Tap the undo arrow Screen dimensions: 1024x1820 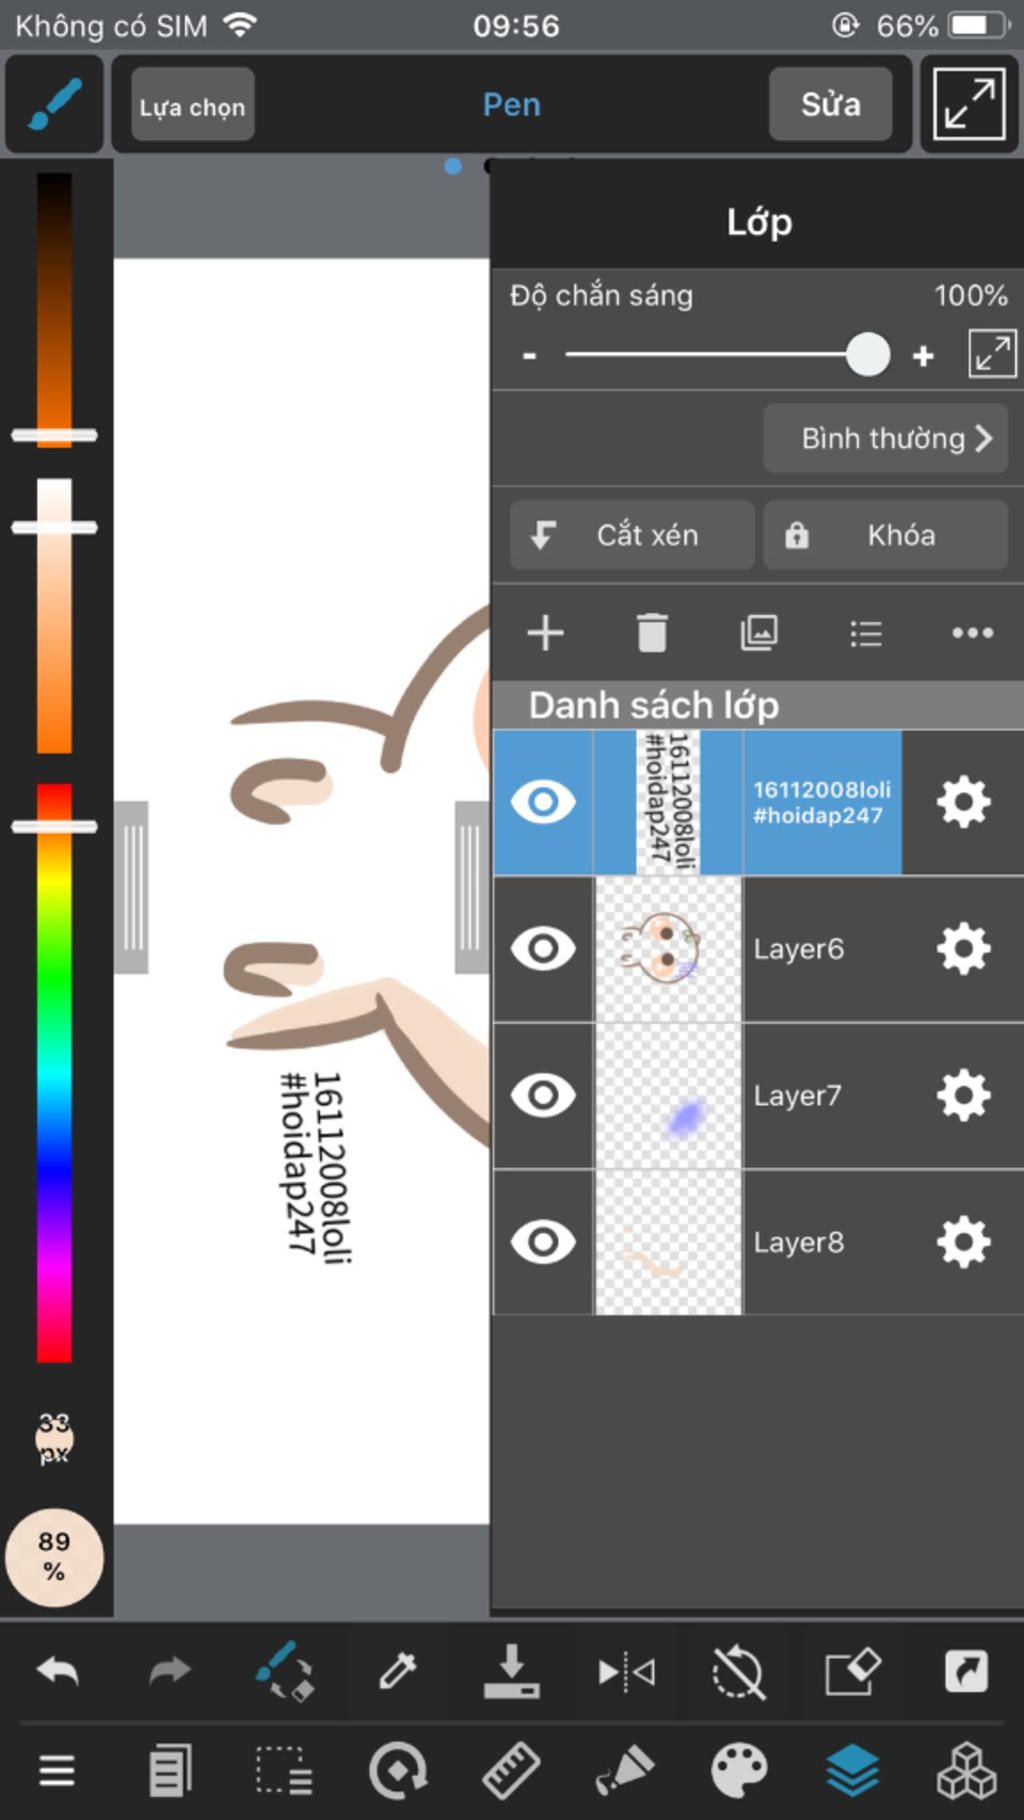[57, 1670]
